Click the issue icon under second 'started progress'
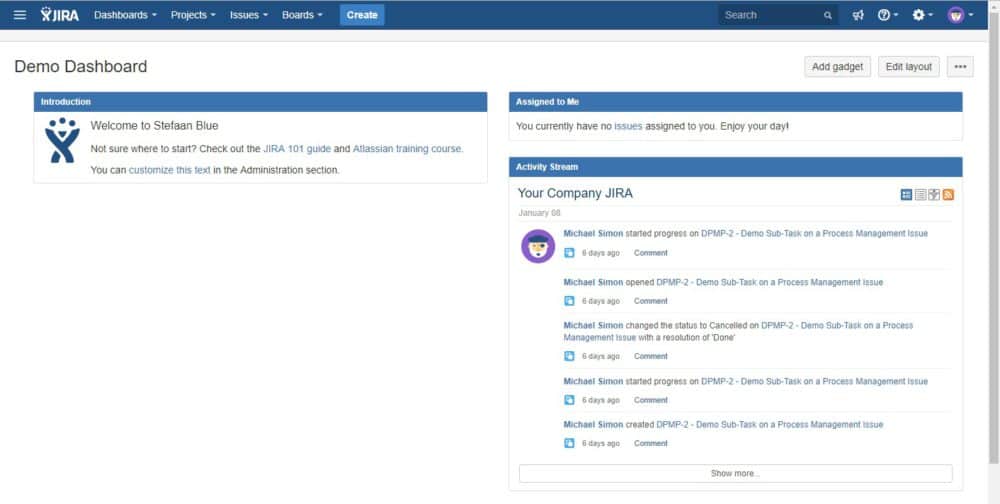Screen dimensions: 1000x504 [569, 400]
